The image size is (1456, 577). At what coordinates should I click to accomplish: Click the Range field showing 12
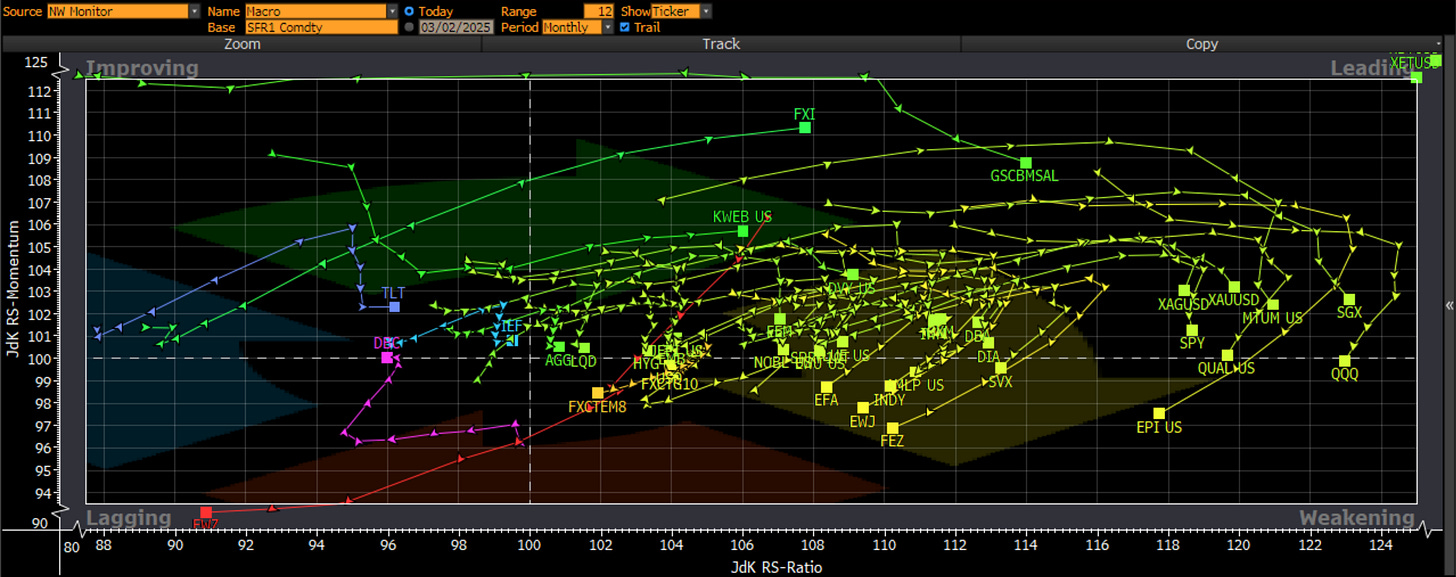(x=599, y=11)
